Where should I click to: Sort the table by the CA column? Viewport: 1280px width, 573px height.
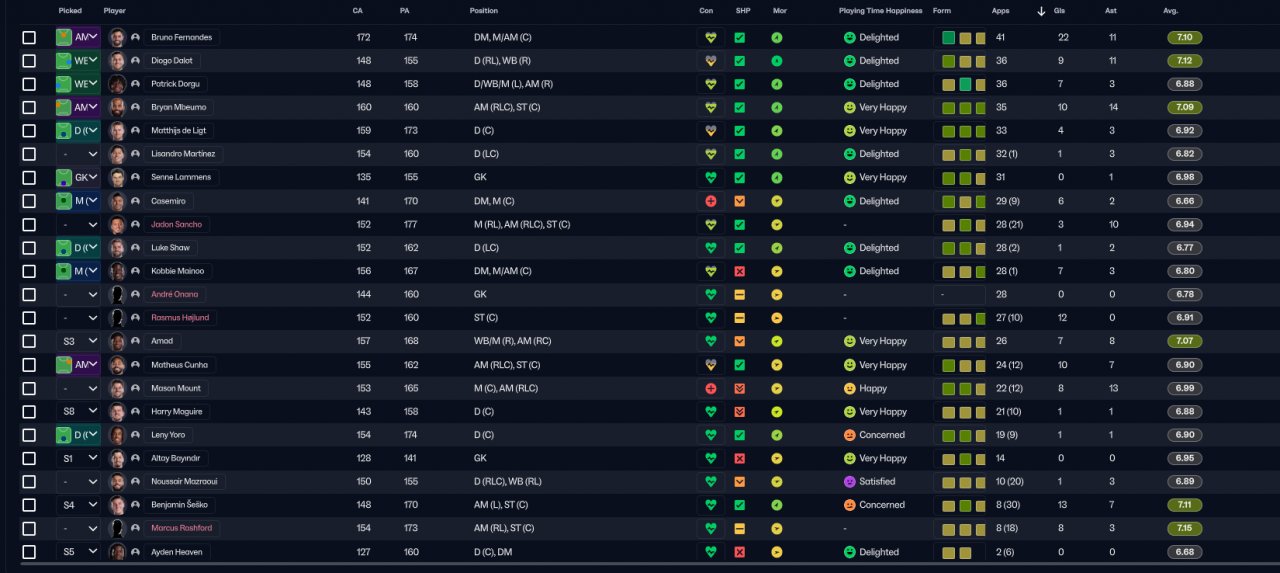[358, 11]
